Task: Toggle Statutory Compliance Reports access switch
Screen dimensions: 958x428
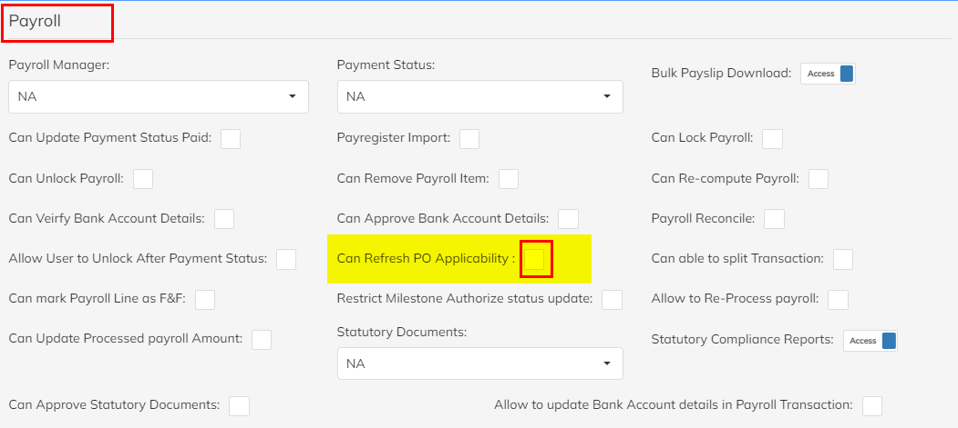Action: click(x=871, y=341)
